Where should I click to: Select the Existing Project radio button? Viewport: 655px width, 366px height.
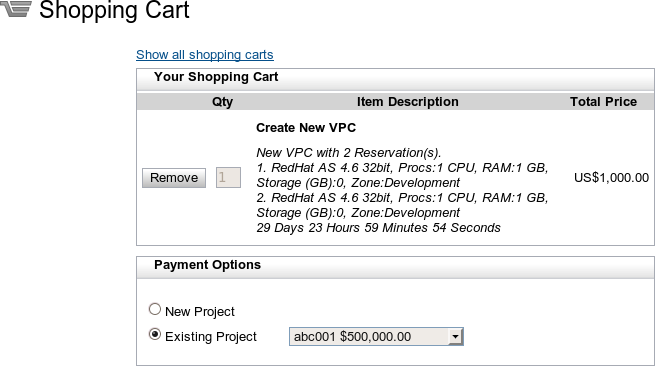pos(155,334)
